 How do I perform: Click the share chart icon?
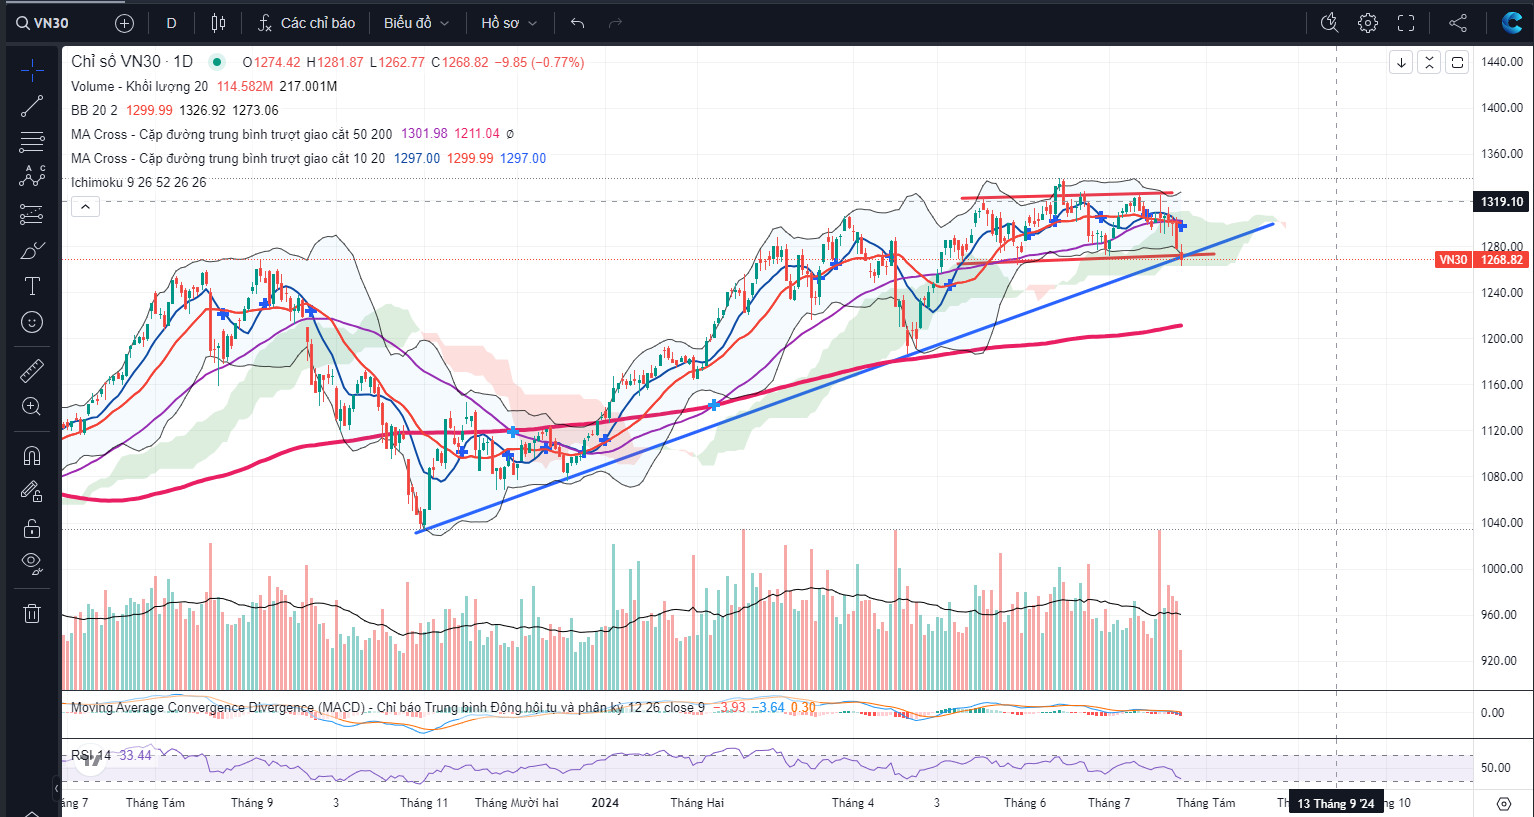coord(1458,23)
